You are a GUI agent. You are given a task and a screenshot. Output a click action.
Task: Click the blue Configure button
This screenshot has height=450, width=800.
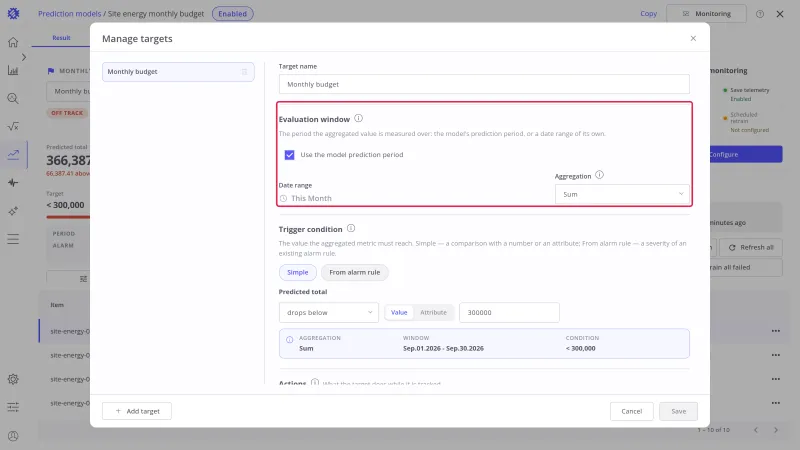click(746, 155)
